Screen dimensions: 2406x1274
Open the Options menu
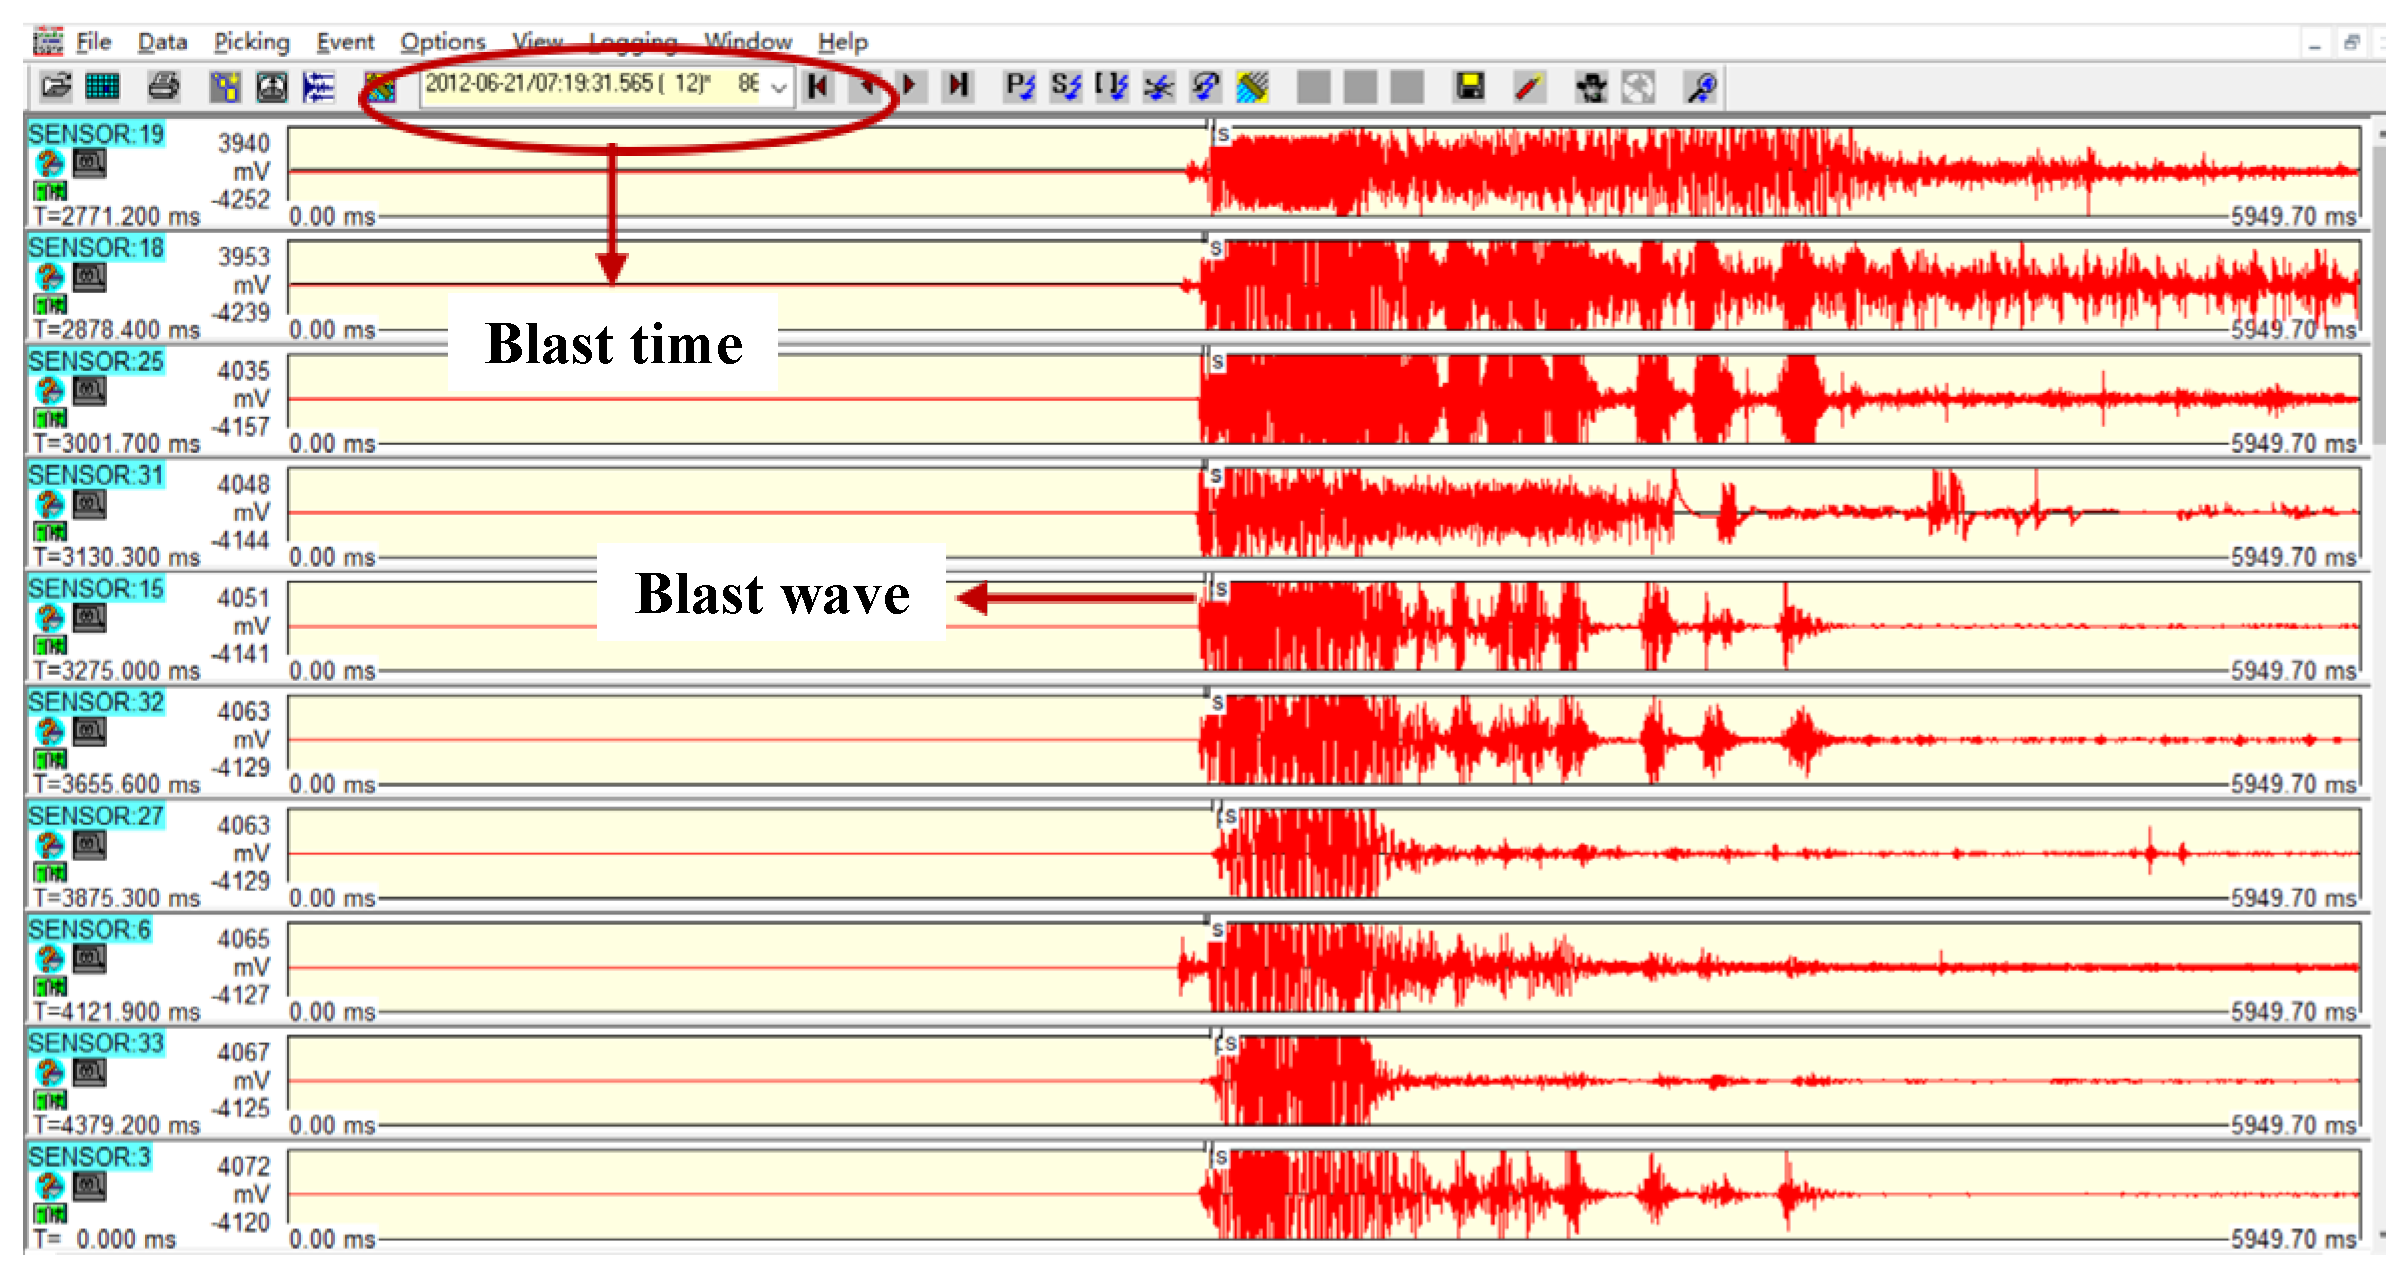coord(442,42)
